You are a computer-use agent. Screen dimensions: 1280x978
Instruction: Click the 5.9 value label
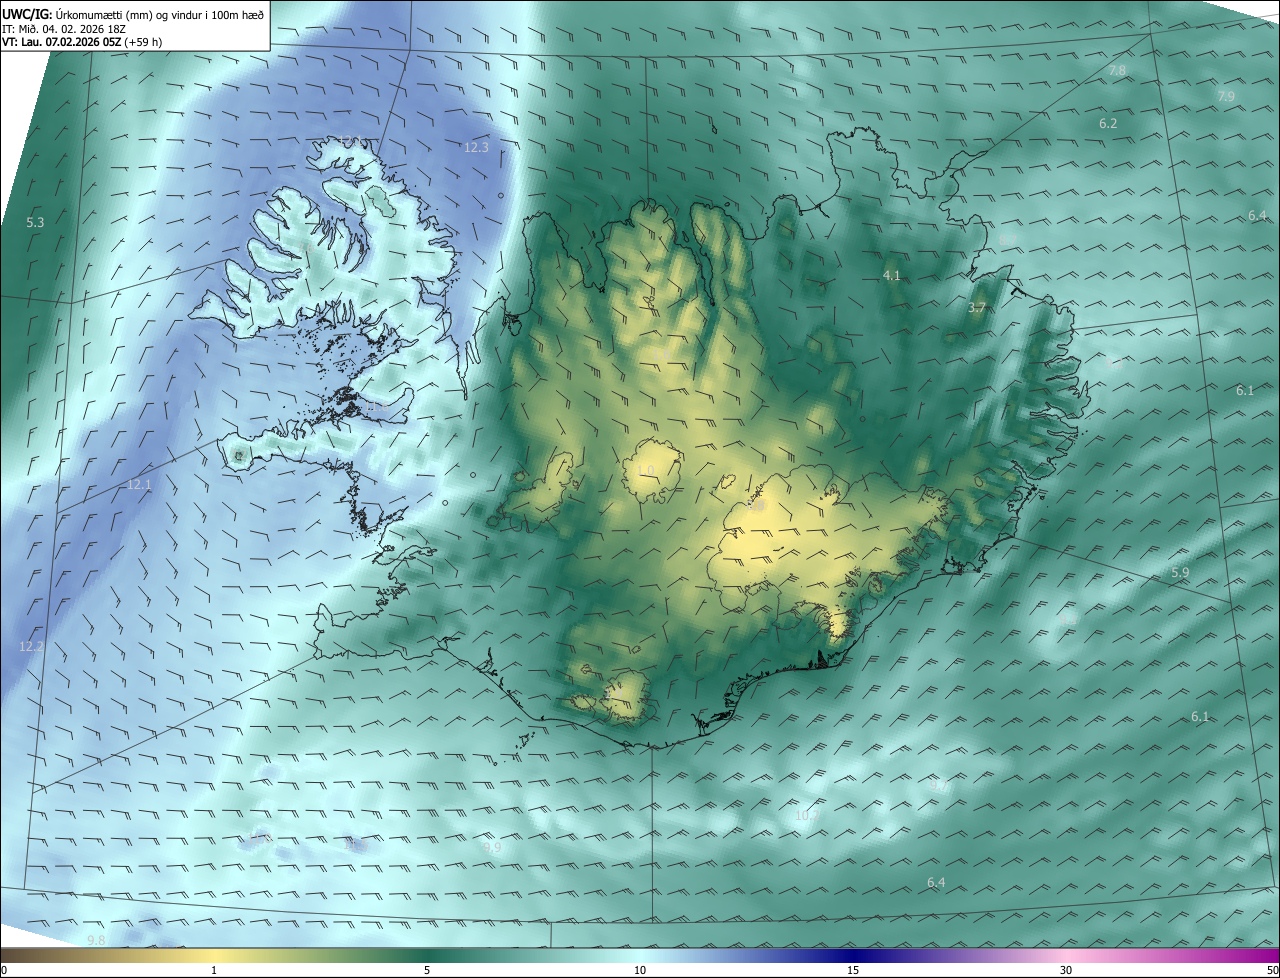tap(1180, 573)
